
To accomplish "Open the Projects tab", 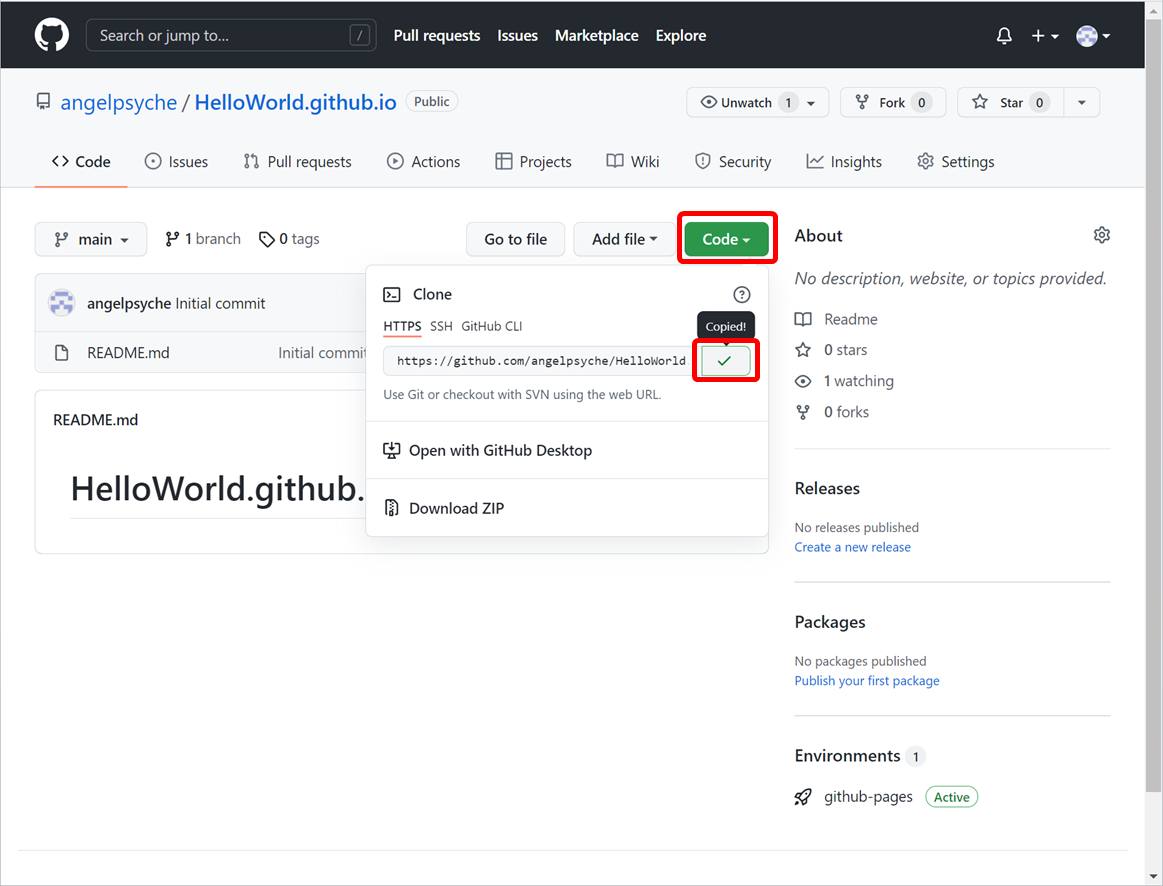I will click(533, 162).
